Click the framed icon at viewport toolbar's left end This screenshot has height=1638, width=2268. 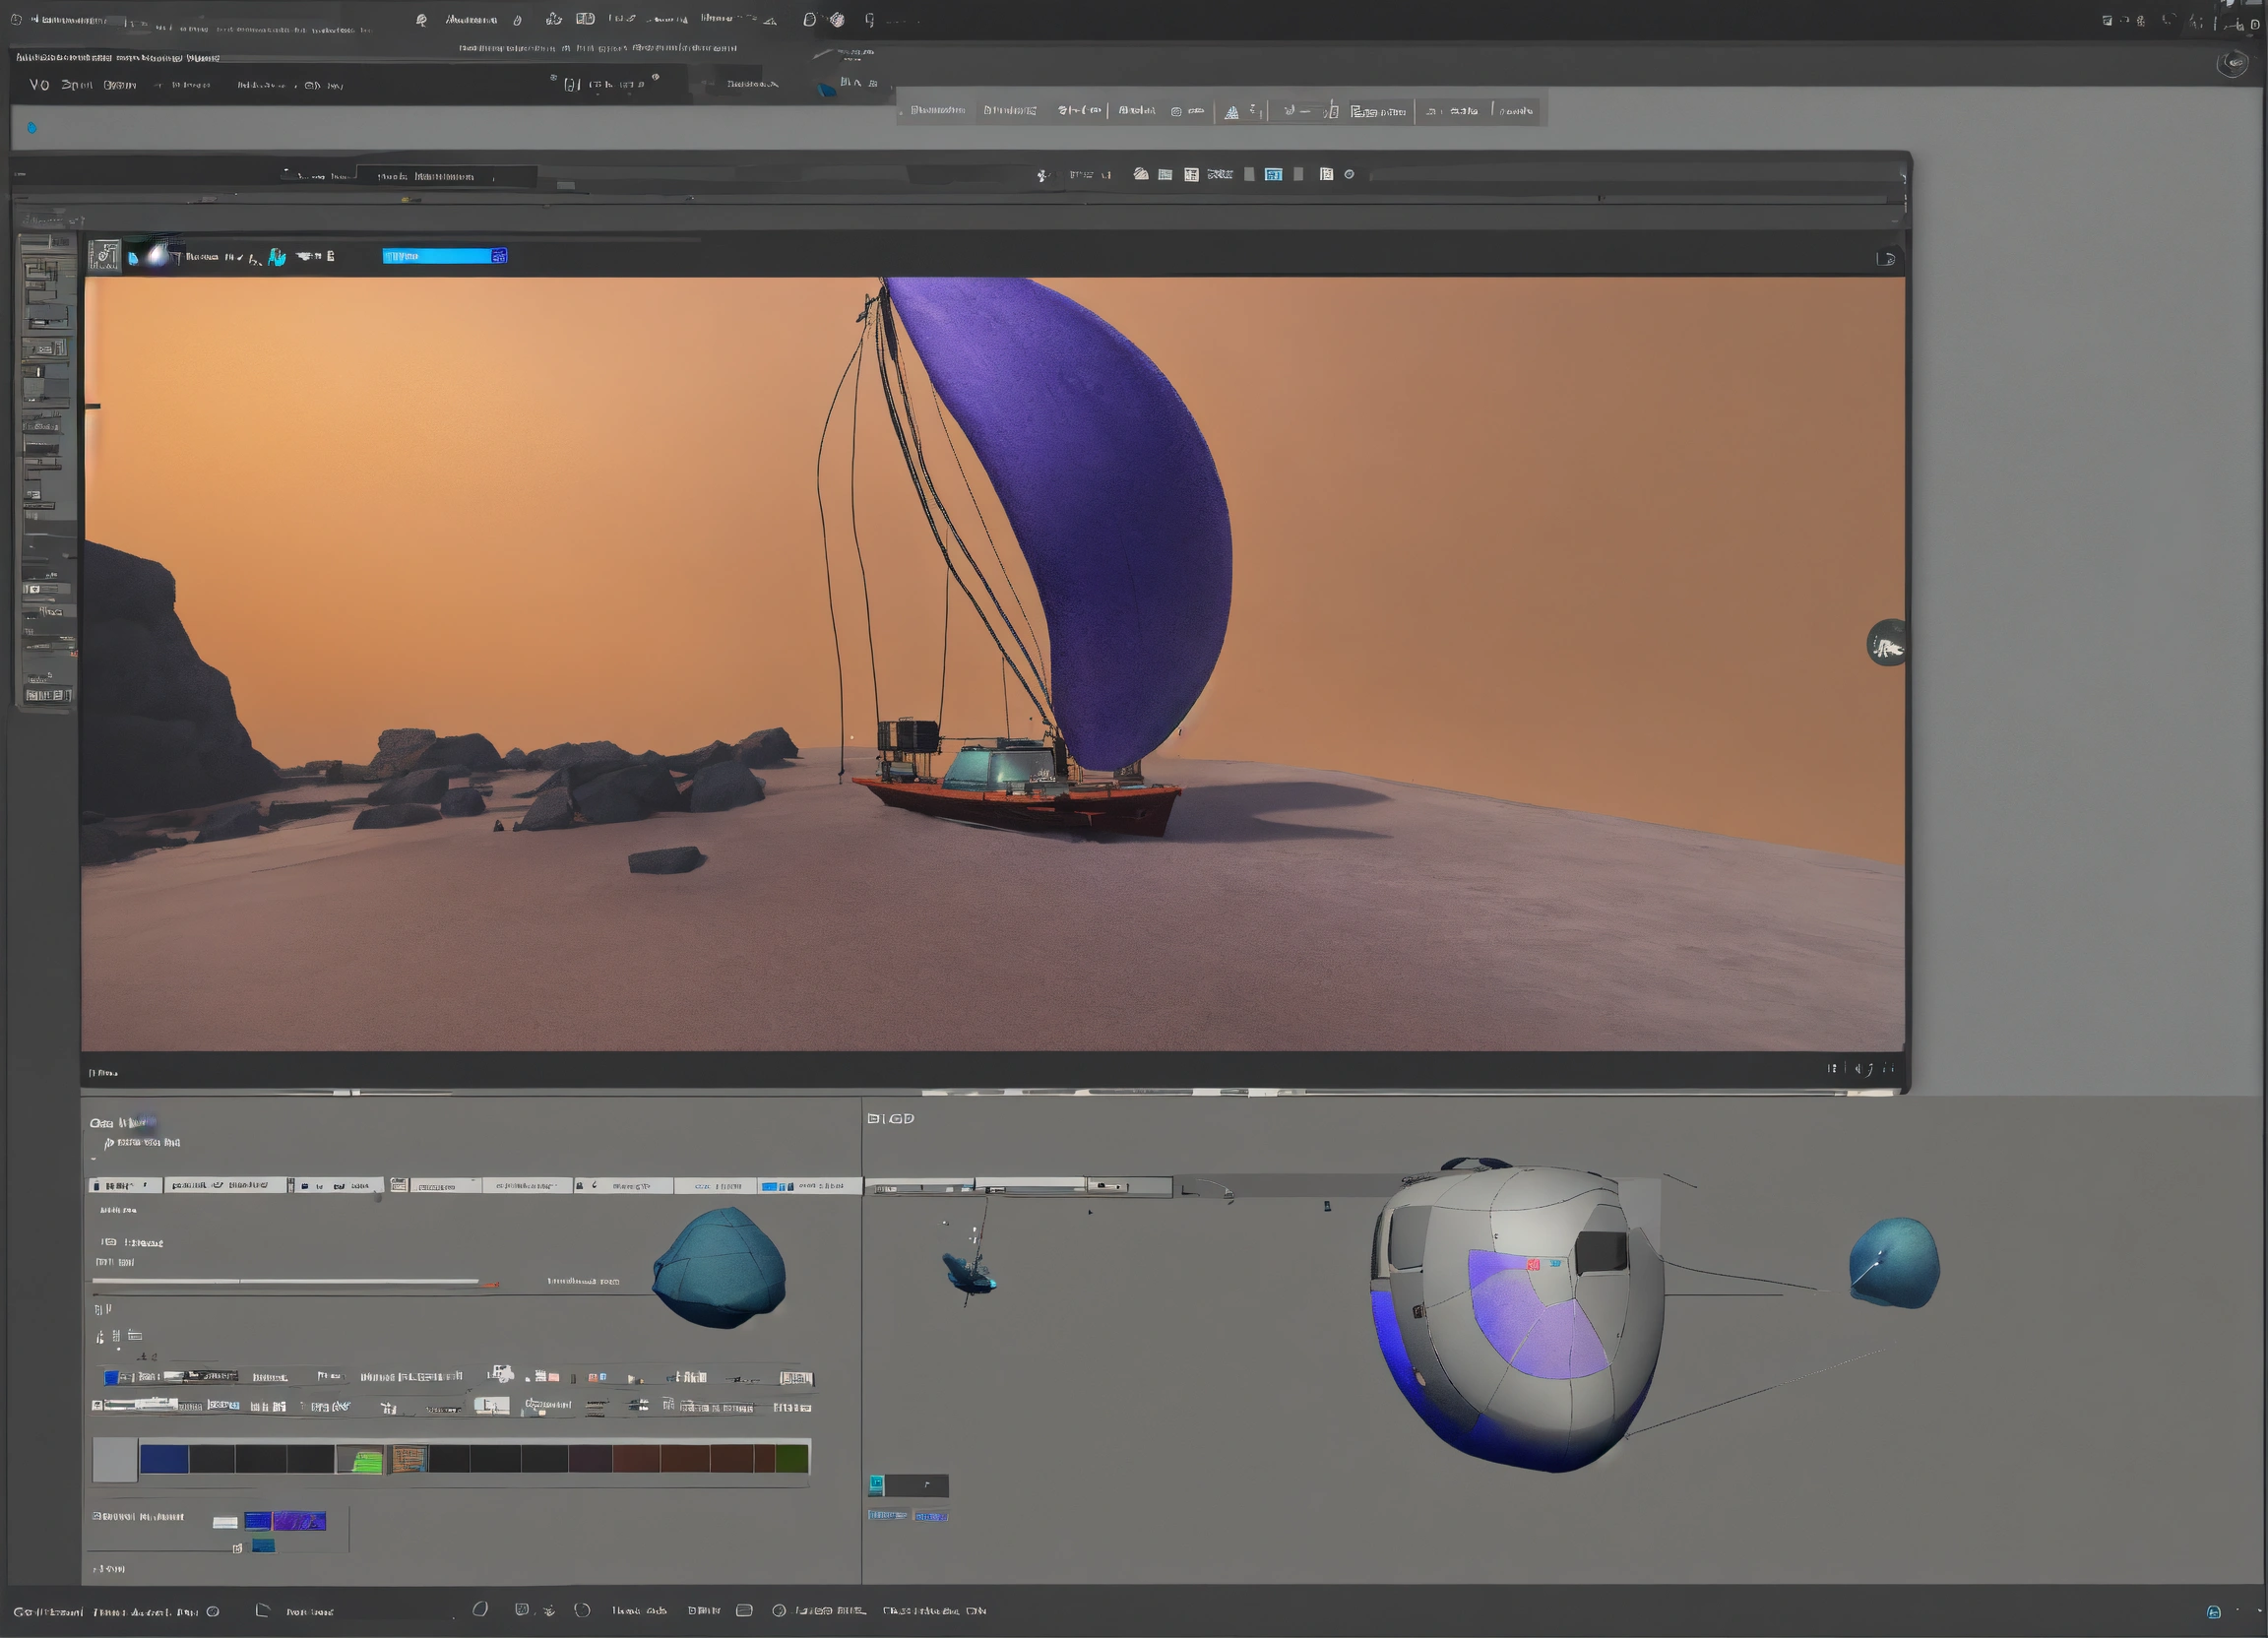[x=104, y=256]
